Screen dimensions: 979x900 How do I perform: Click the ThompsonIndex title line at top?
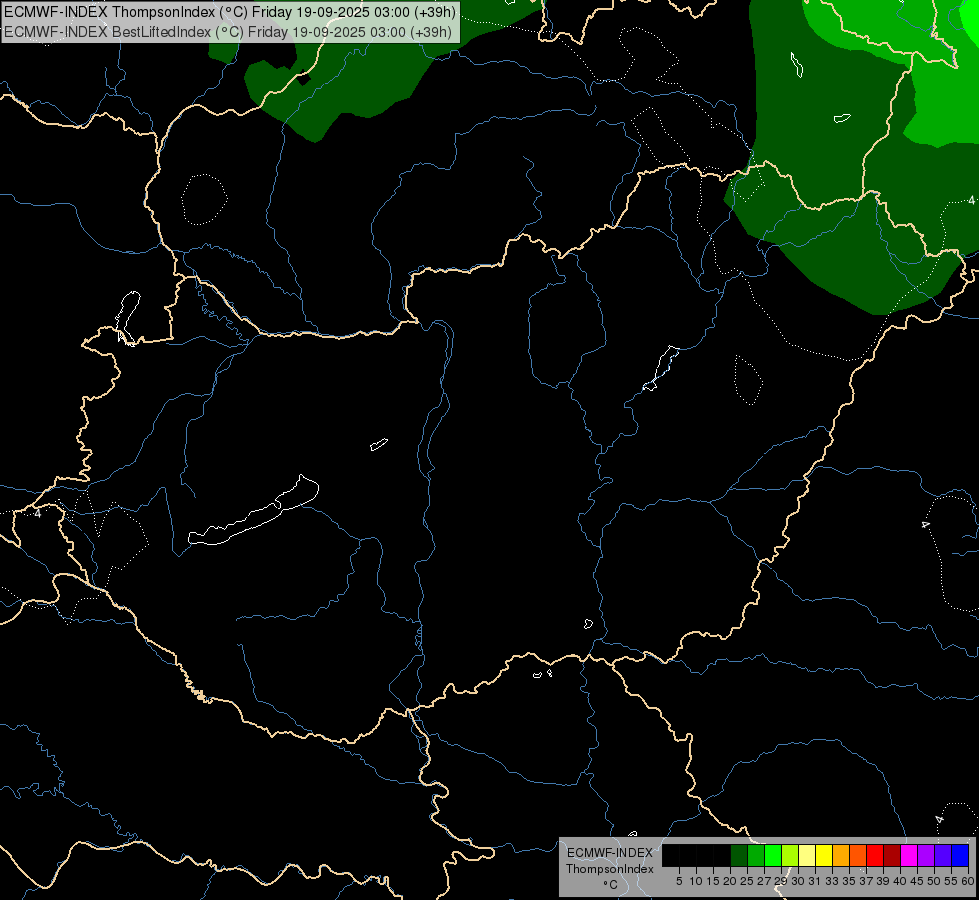coord(230,12)
